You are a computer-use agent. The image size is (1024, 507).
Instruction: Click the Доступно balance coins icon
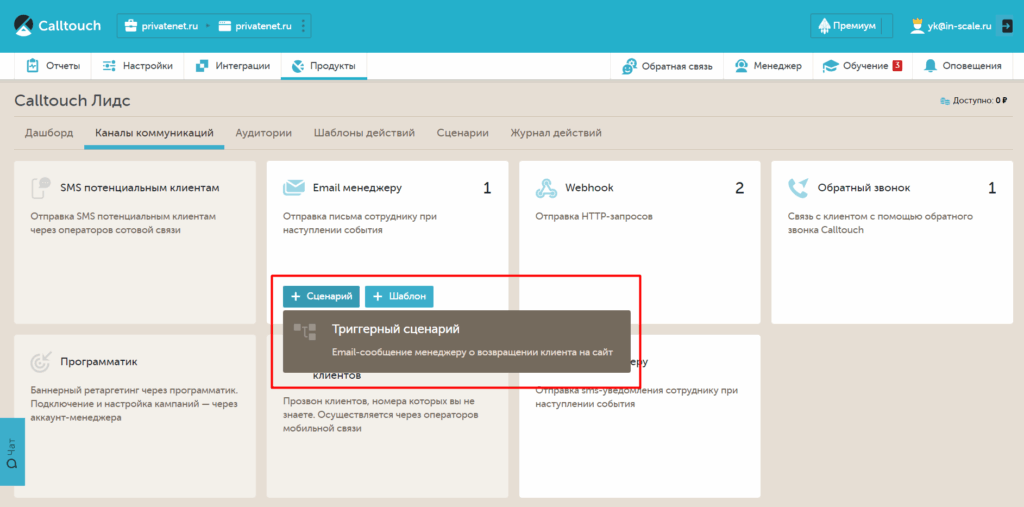(945, 101)
